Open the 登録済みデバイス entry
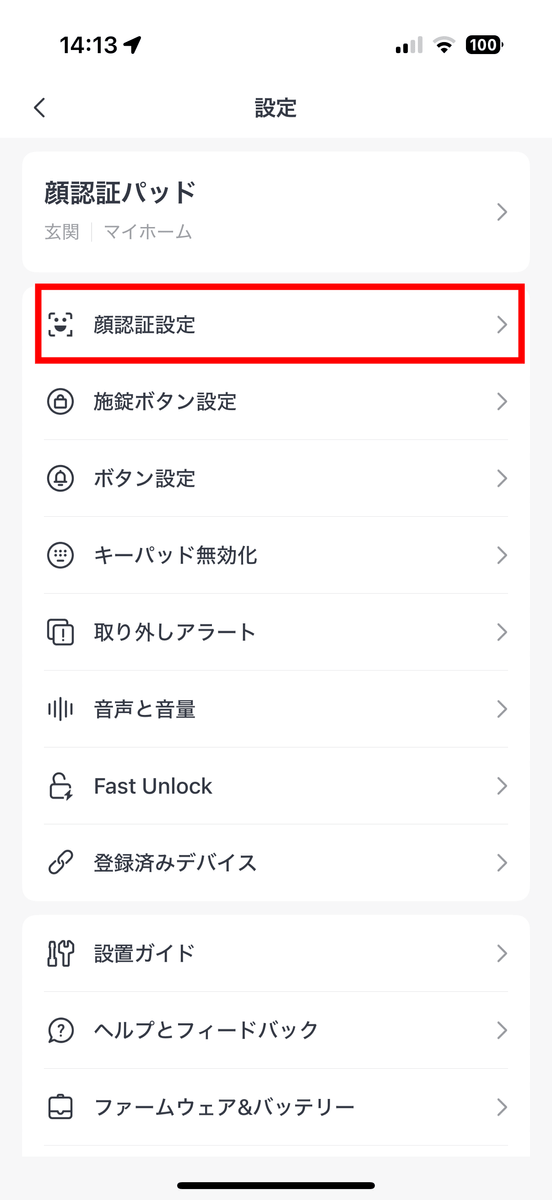 (276, 862)
